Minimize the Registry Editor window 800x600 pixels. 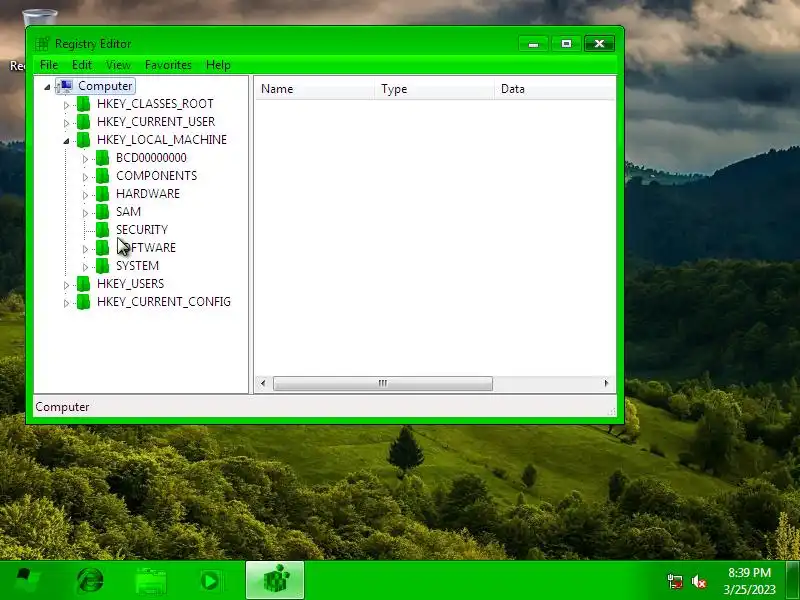click(x=534, y=44)
